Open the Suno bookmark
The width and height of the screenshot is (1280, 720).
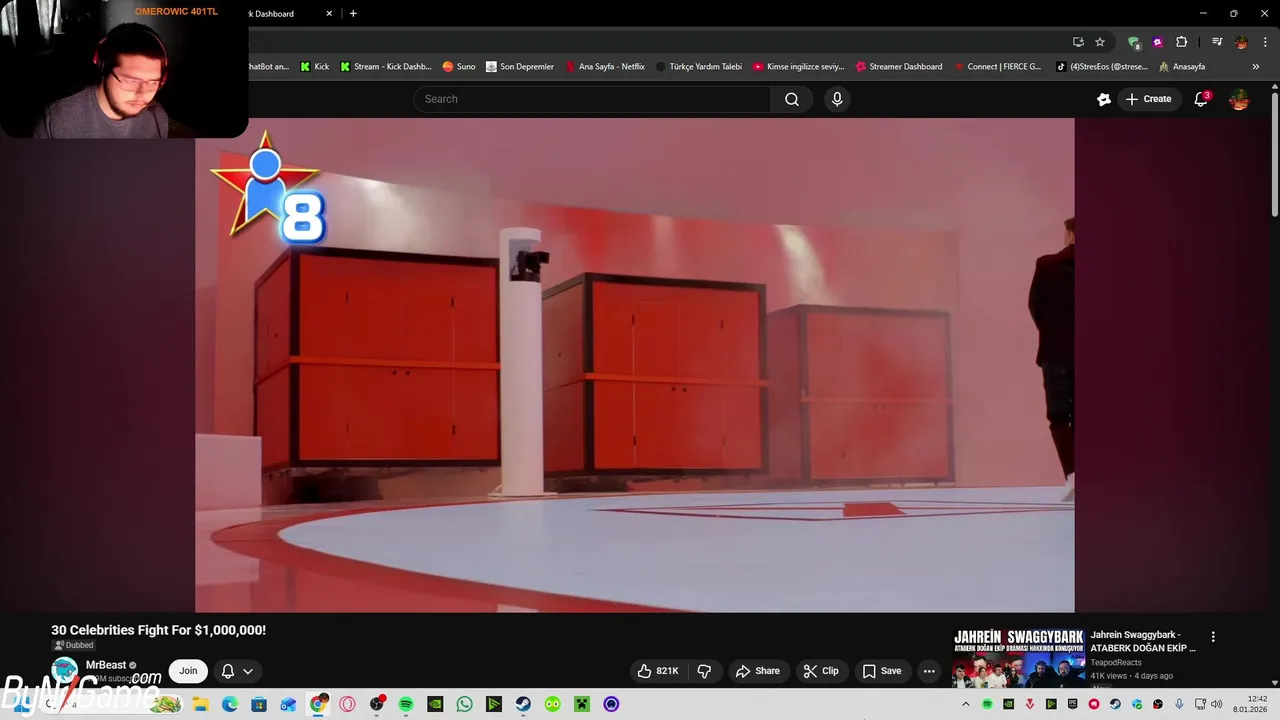pyautogui.click(x=459, y=67)
